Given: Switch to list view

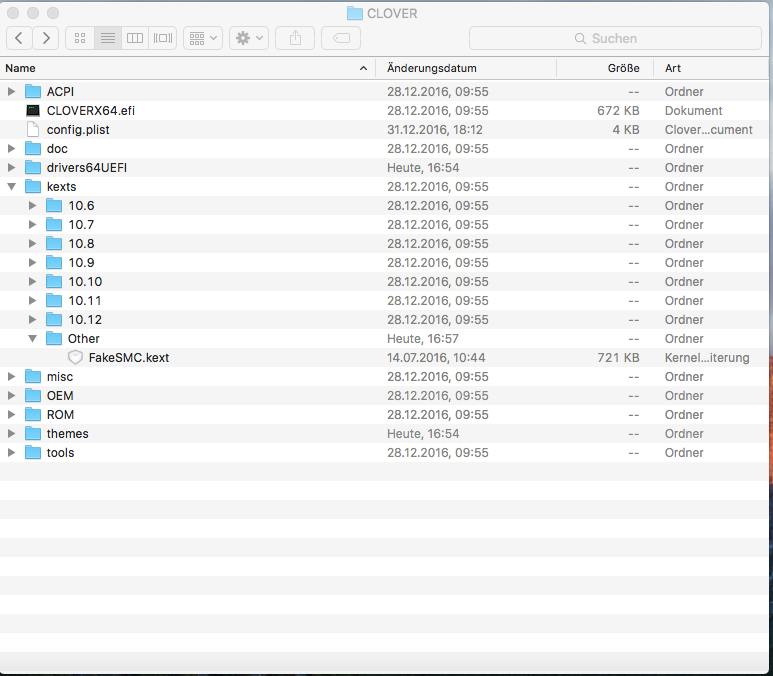Looking at the screenshot, I should coord(108,38).
